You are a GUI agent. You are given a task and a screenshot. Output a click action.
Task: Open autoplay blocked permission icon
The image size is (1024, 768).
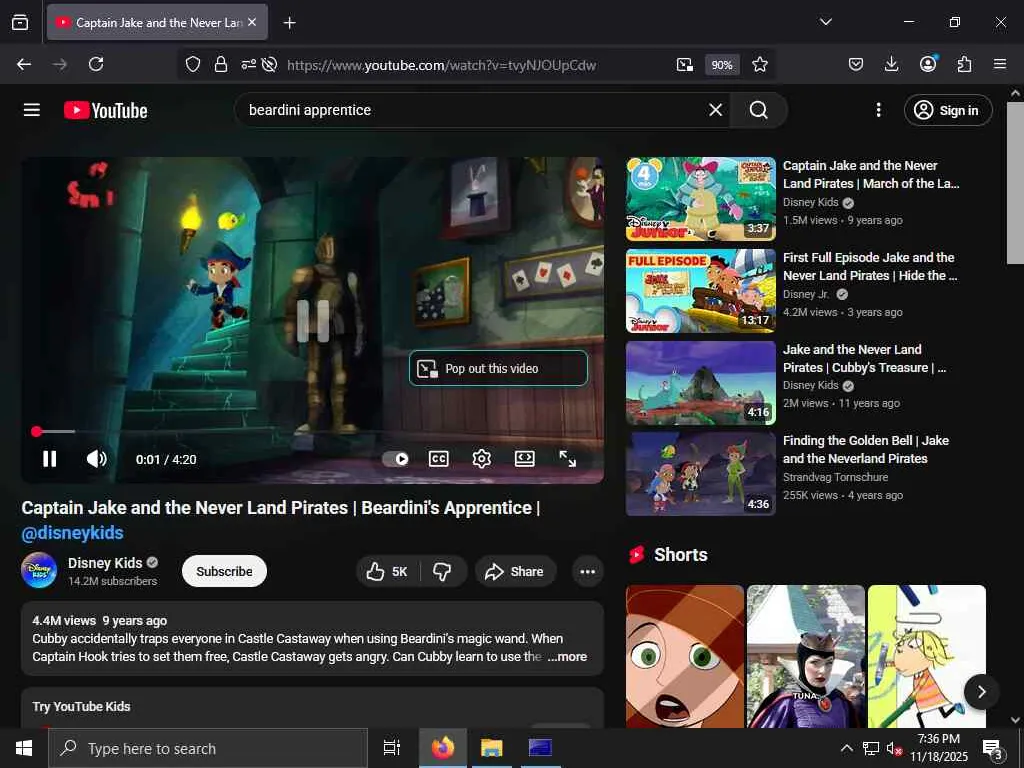[x=269, y=64]
